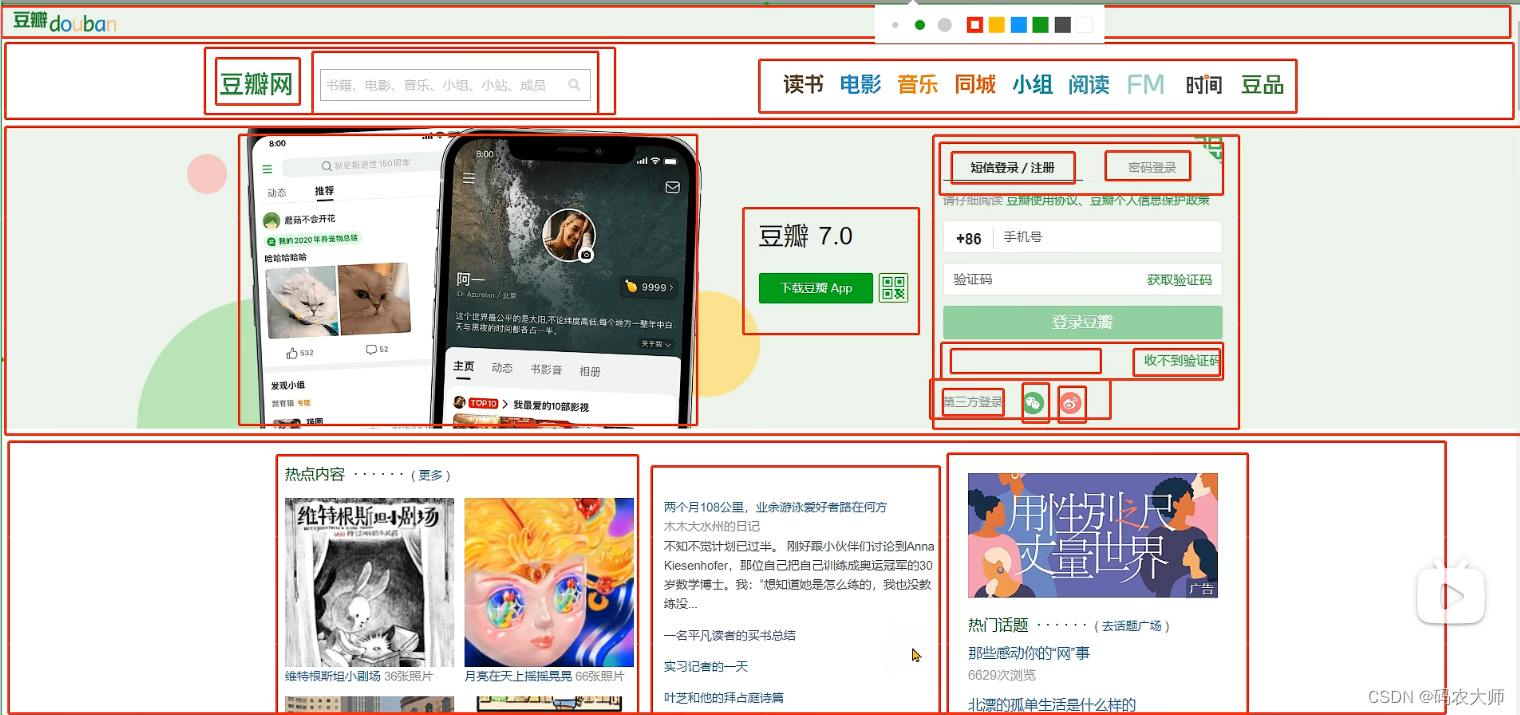Open article 叶芝和他的拜占庭诗篇
Screen dimensions: 1520x715
pyautogui.click(x=724, y=697)
